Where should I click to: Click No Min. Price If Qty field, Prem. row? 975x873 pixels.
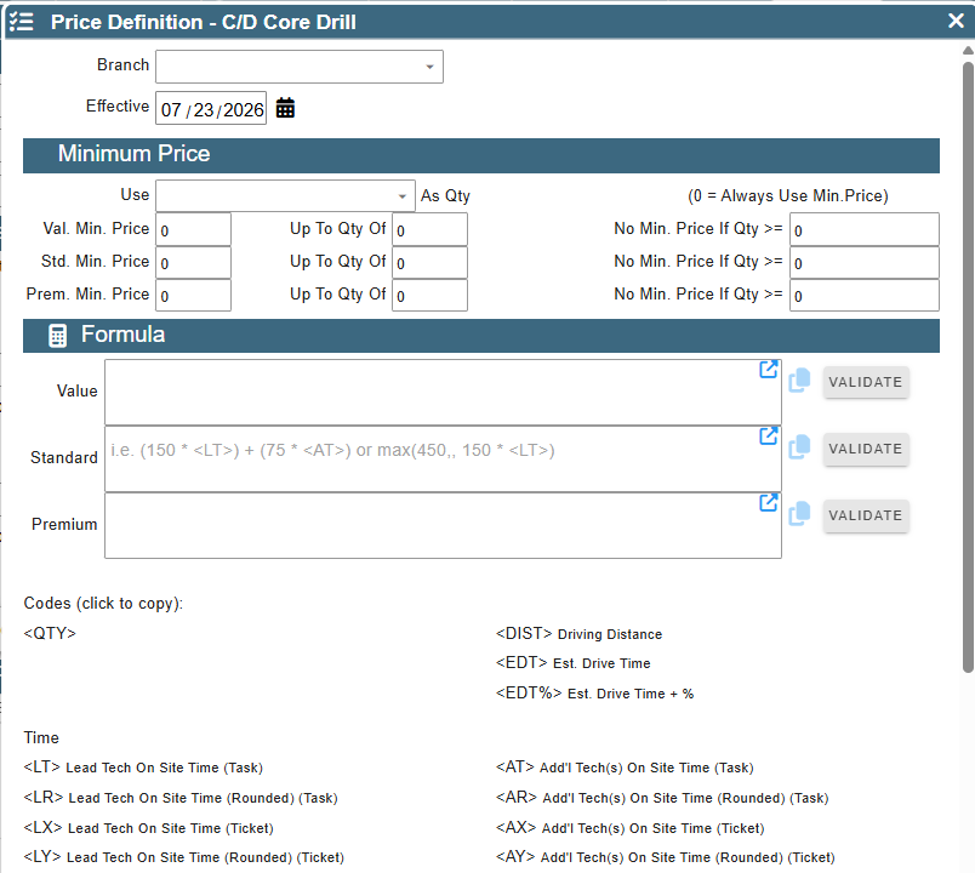pos(864,295)
